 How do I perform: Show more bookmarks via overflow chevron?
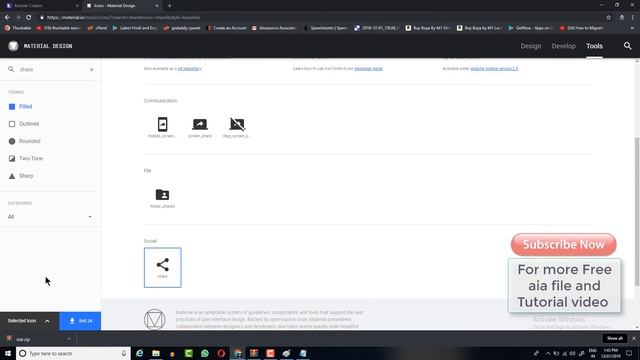(633, 28)
